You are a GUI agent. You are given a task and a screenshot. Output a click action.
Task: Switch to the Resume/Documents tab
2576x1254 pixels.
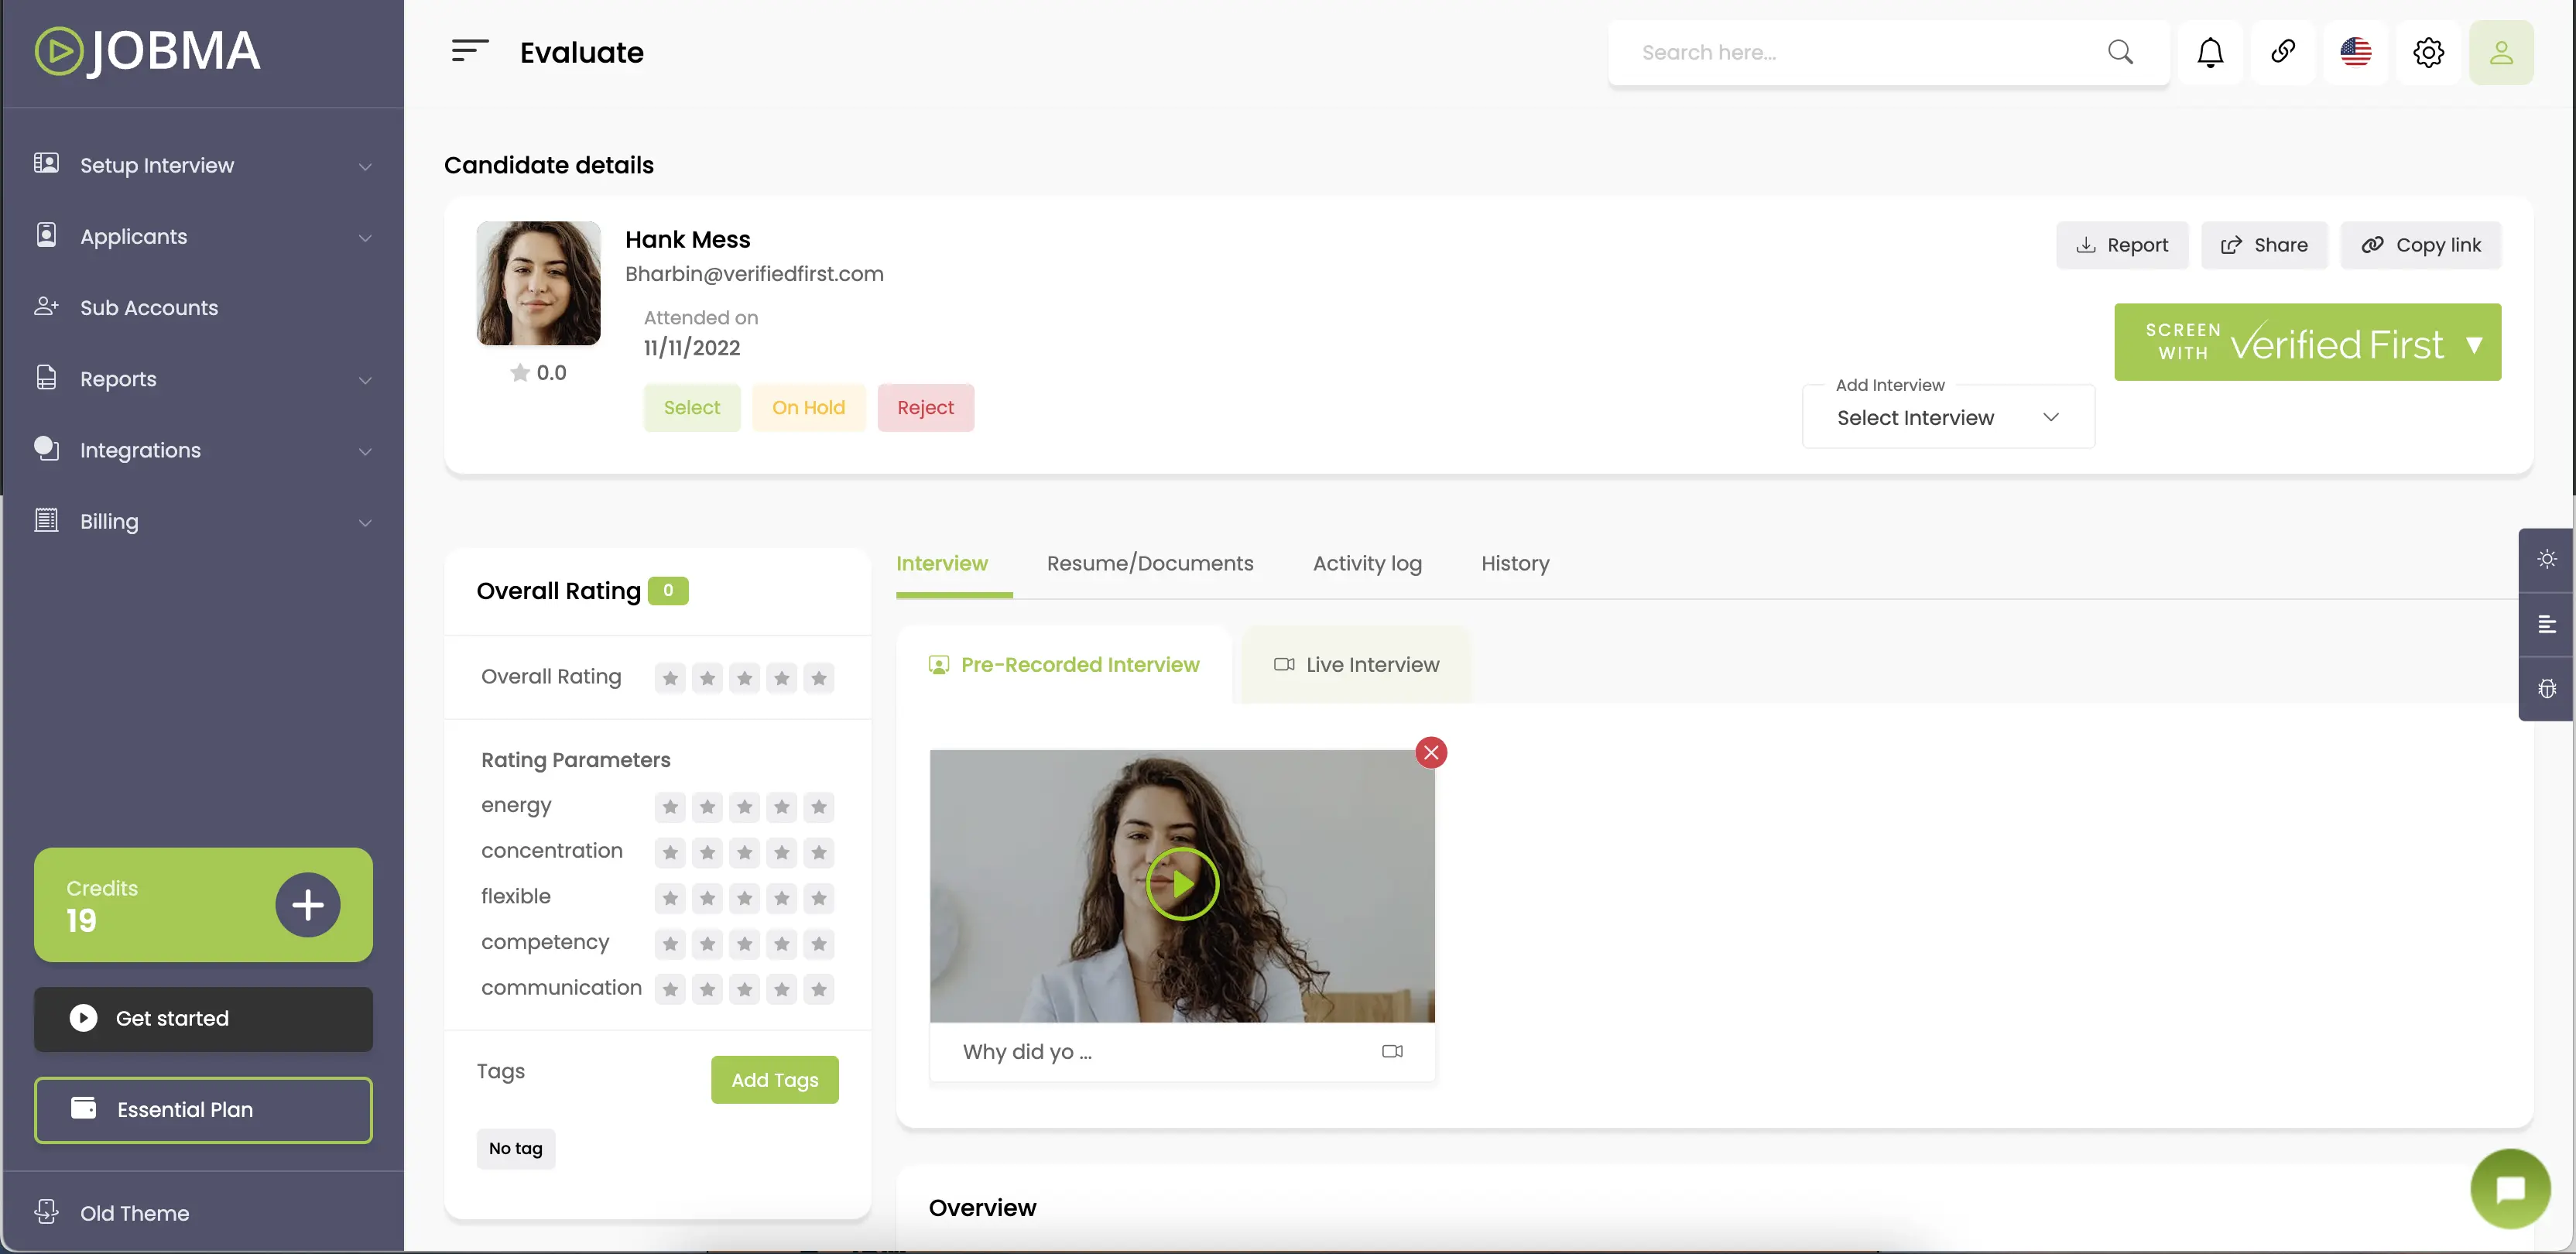[1150, 563]
